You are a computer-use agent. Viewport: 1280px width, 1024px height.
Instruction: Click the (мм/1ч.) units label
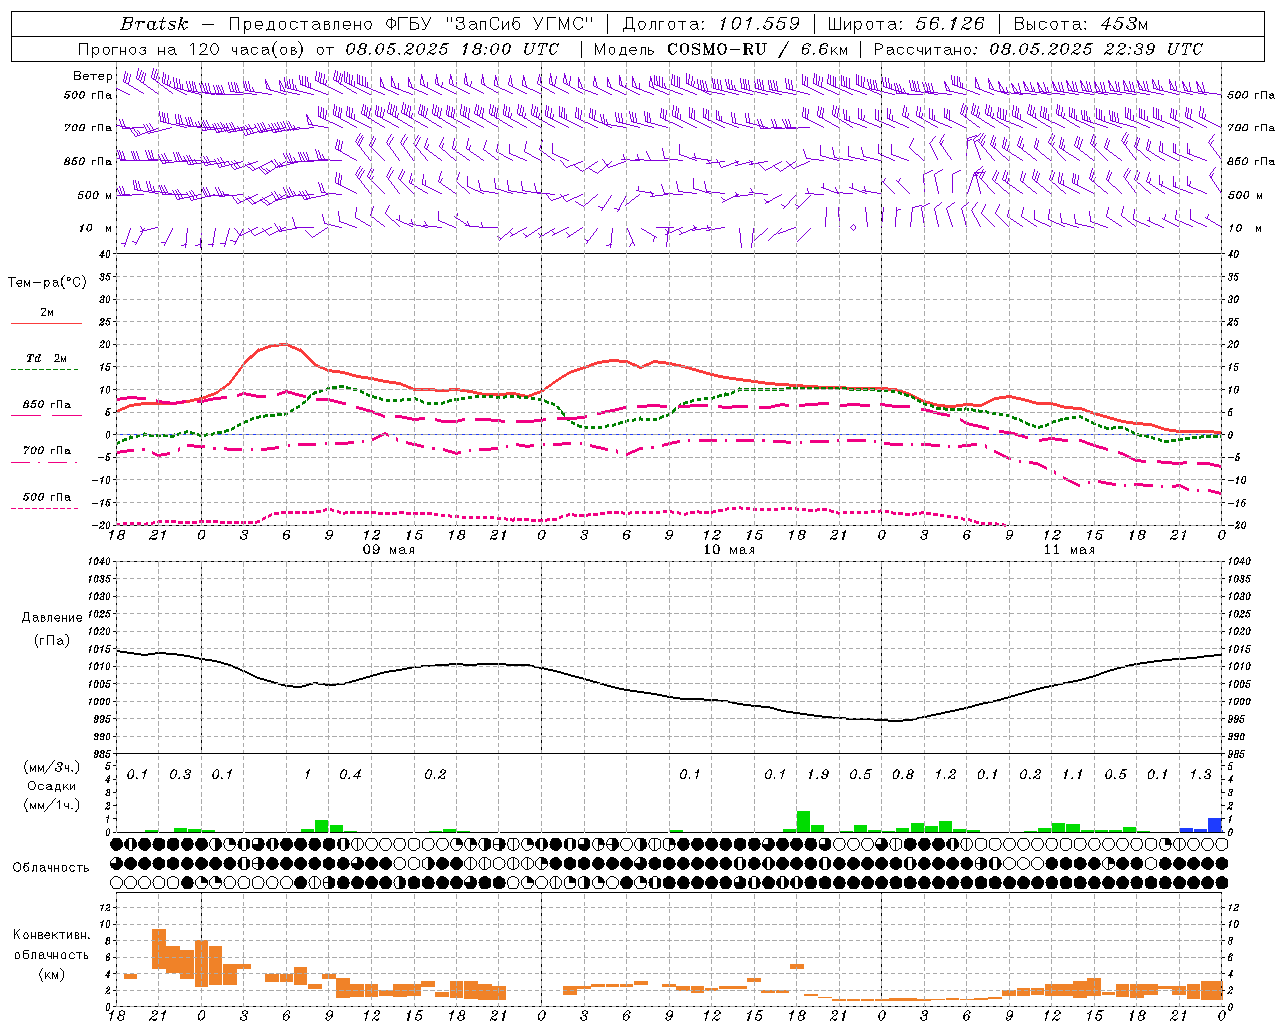pyautogui.click(x=51, y=806)
